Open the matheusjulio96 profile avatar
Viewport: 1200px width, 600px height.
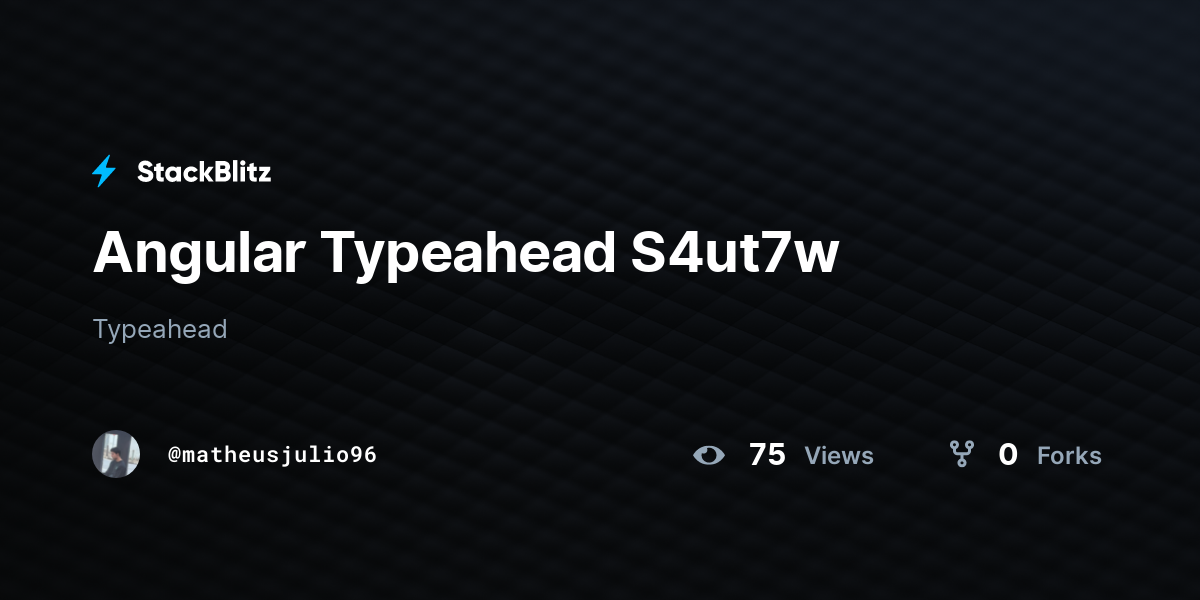tap(116, 454)
